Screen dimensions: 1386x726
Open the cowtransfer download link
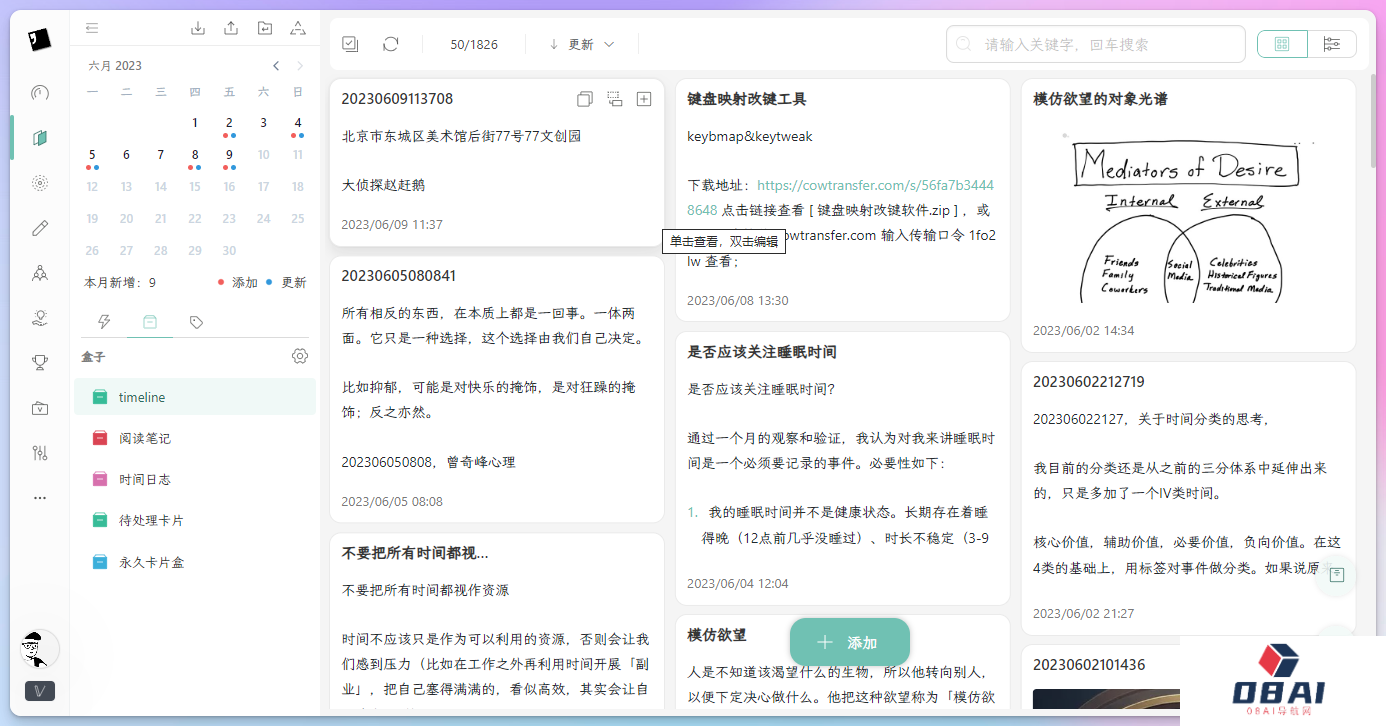click(x=875, y=186)
